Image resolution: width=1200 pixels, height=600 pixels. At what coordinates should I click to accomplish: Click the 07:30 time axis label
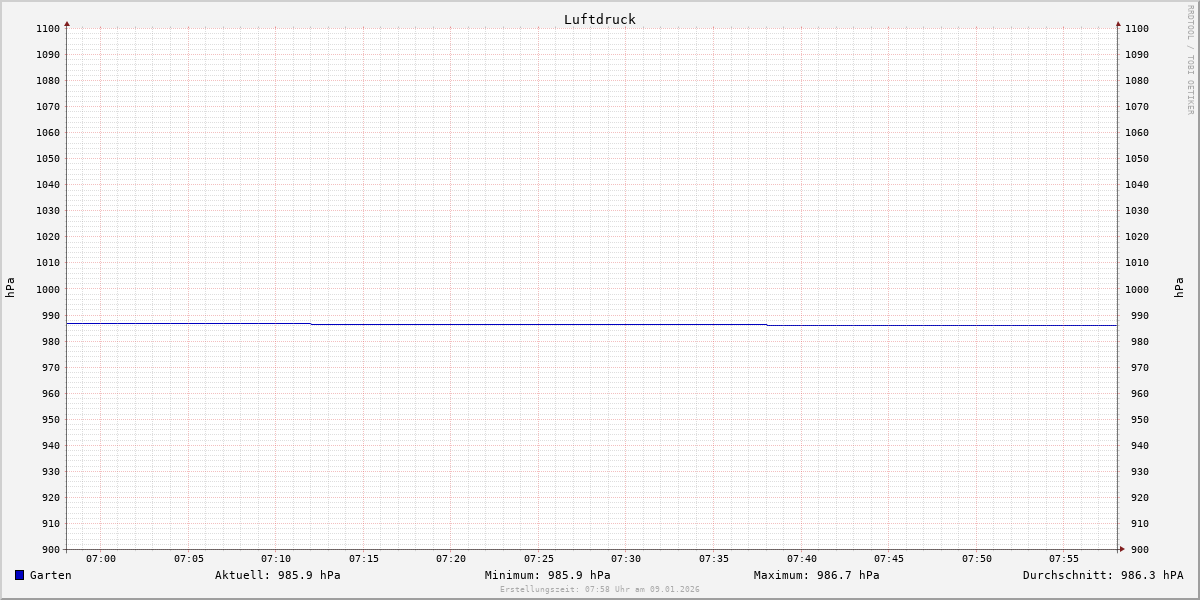click(x=626, y=558)
